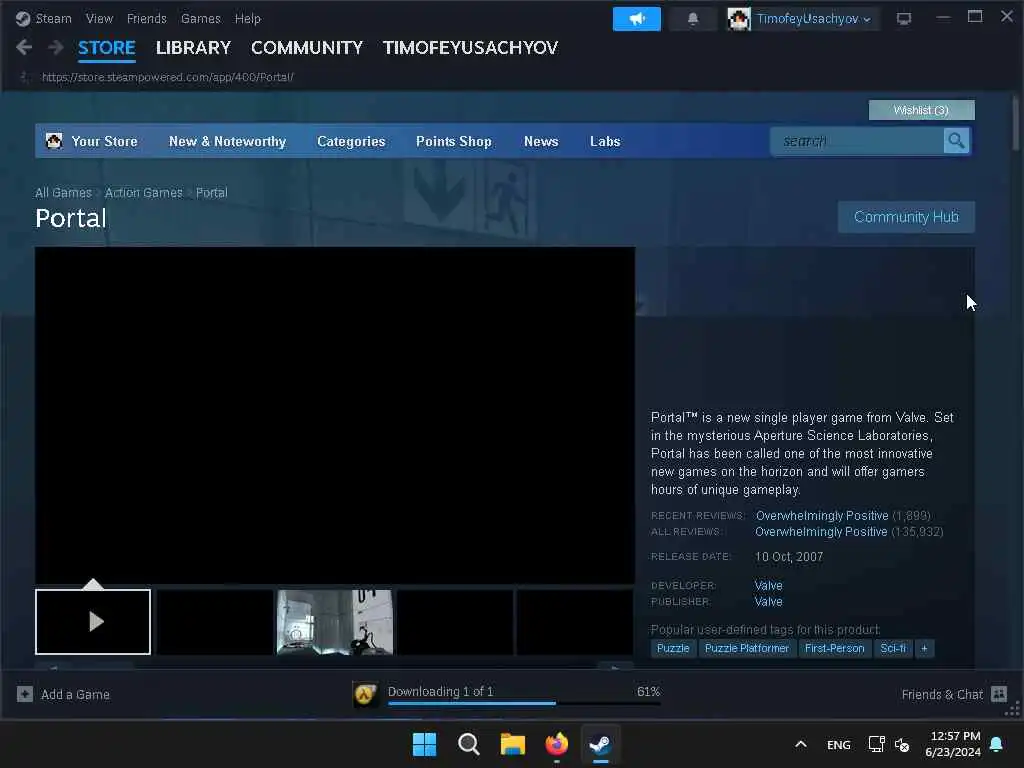Go back with the left arrow
Screen dimensions: 1024x768
[x=24, y=47]
